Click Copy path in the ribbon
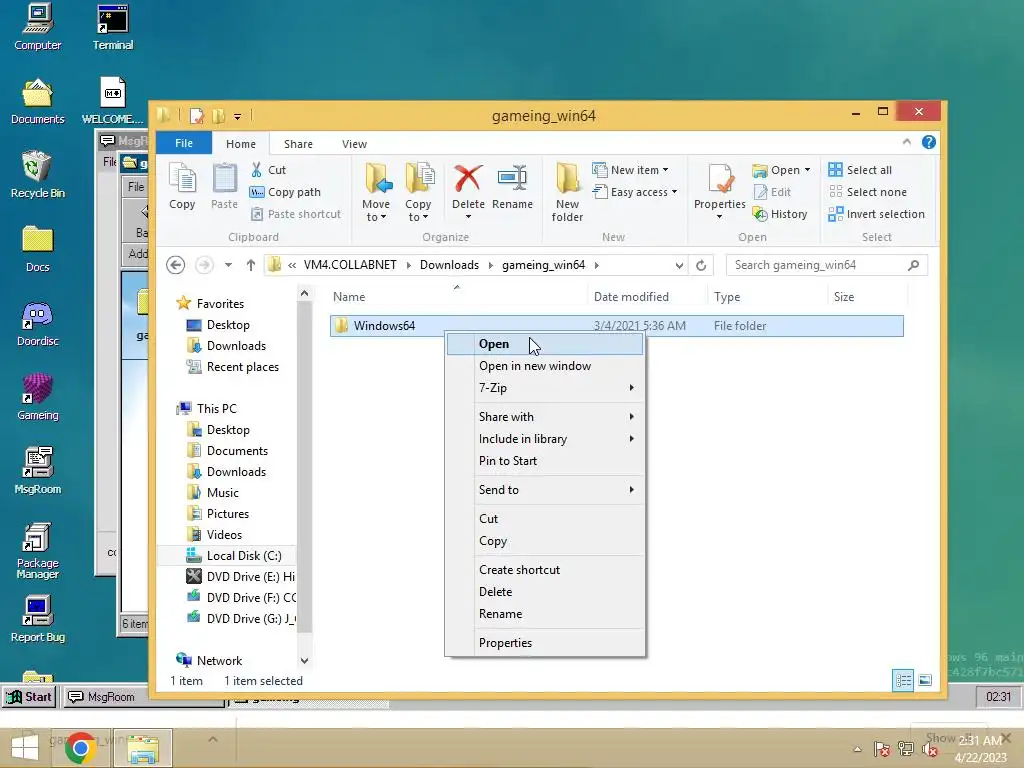The image size is (1024, 768). 285,192
